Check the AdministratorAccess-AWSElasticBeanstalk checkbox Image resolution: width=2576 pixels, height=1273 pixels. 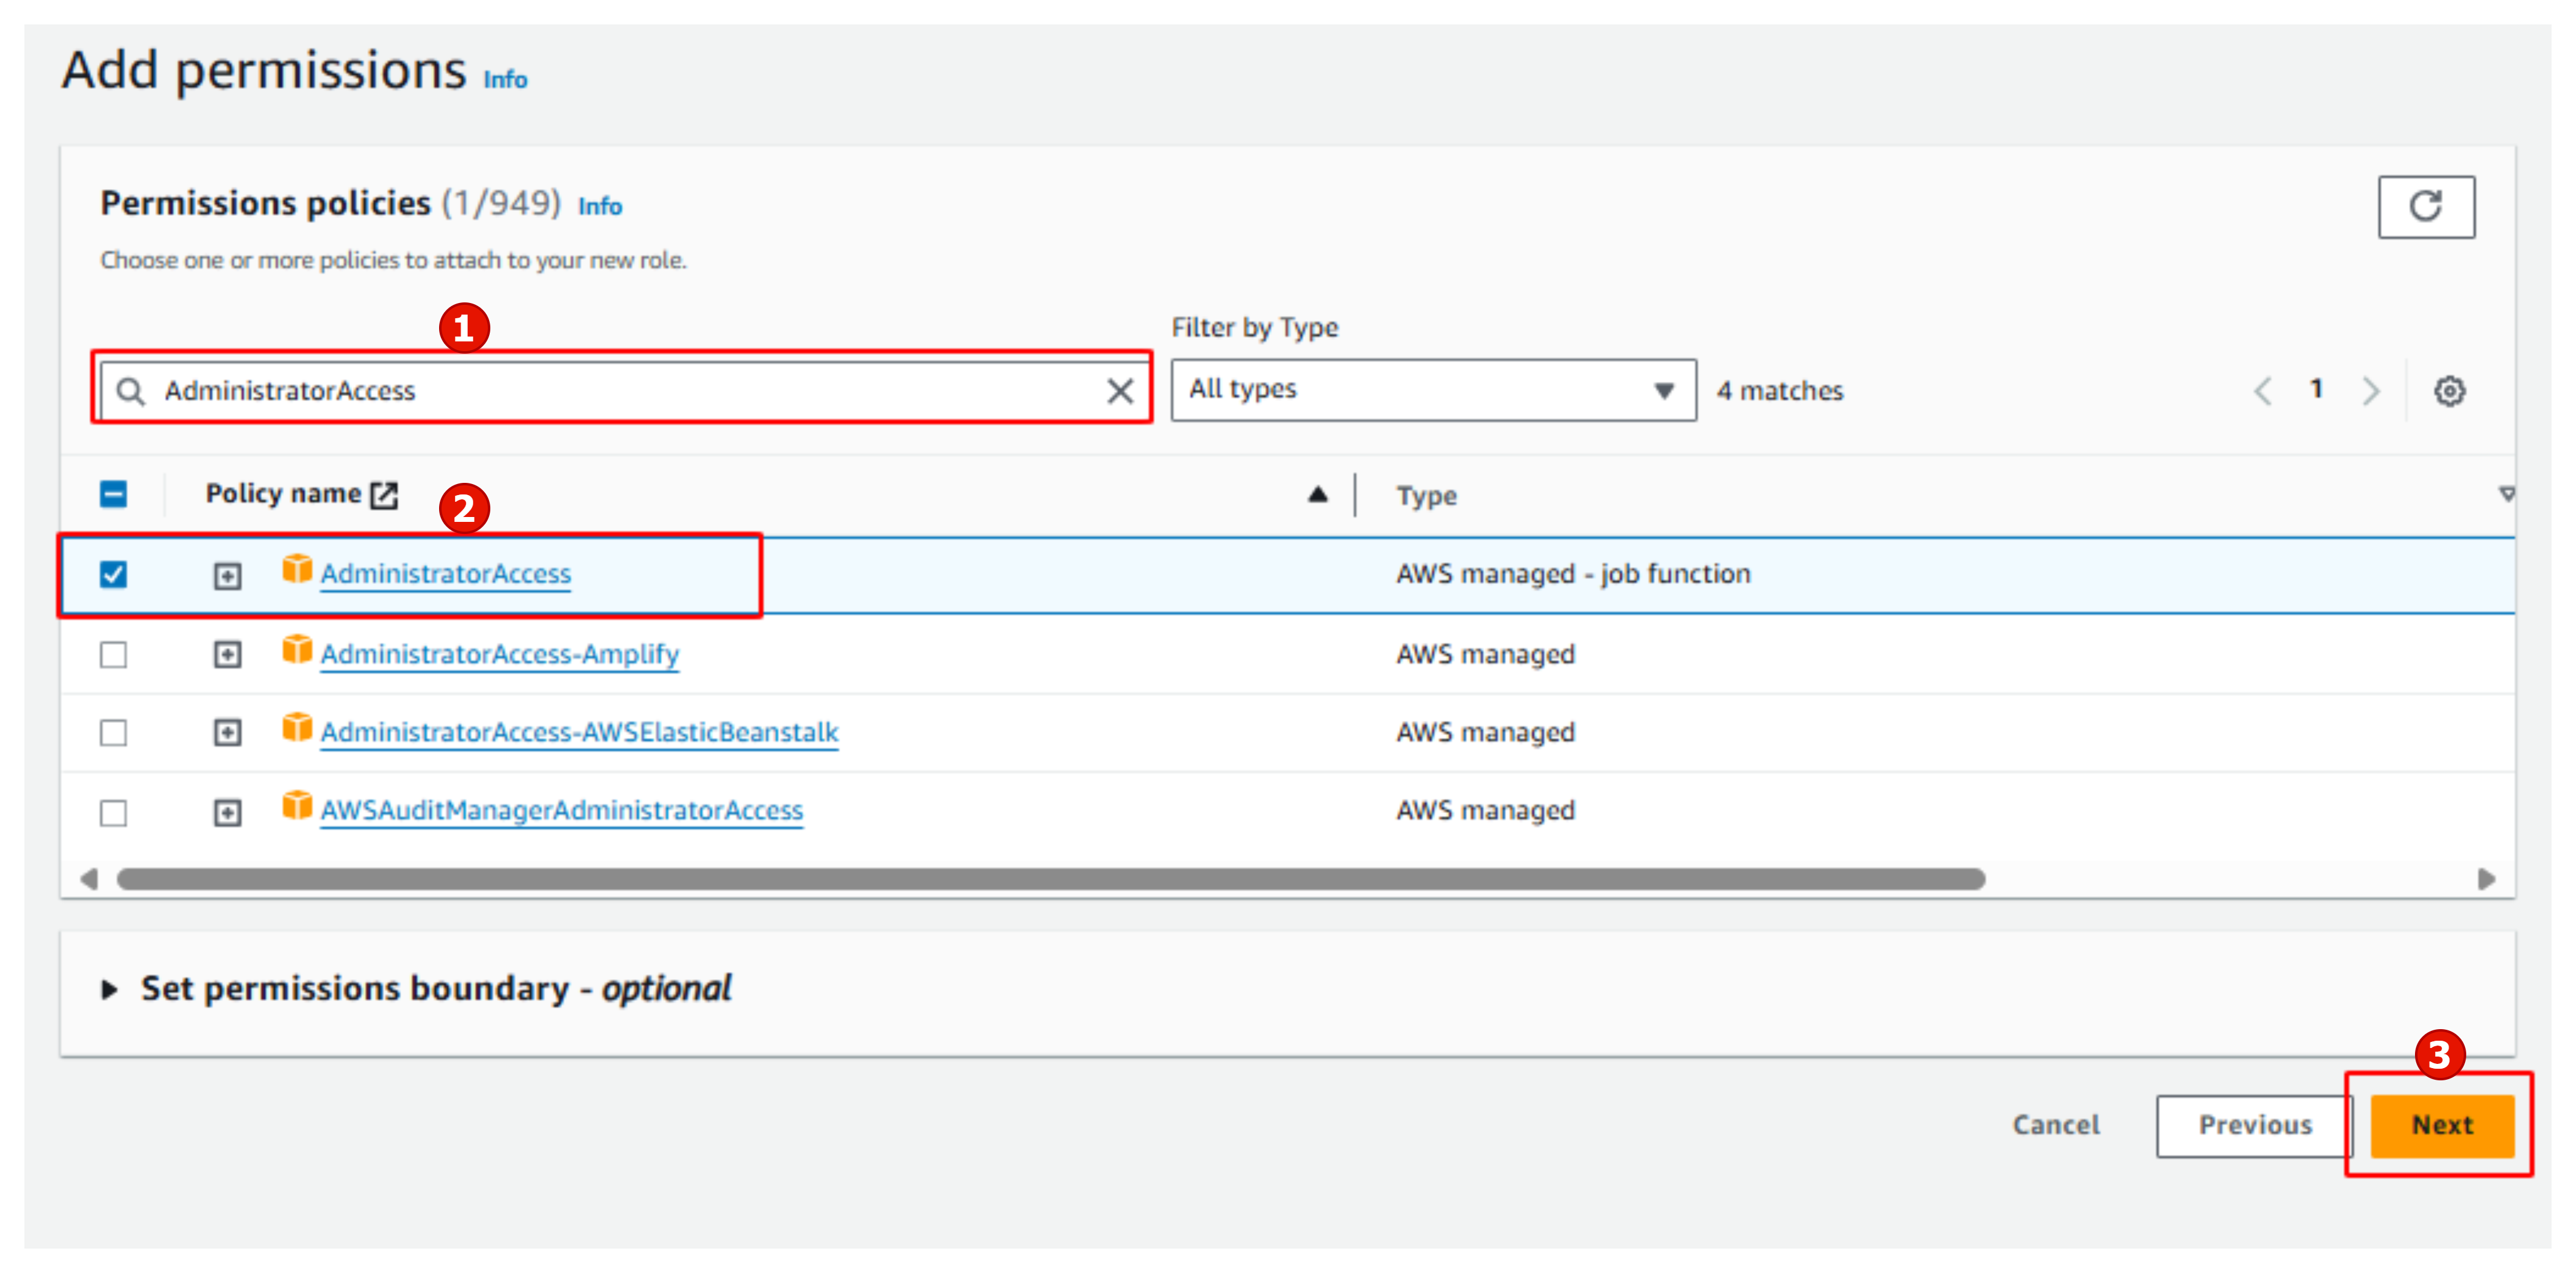(x=113, y=732)
